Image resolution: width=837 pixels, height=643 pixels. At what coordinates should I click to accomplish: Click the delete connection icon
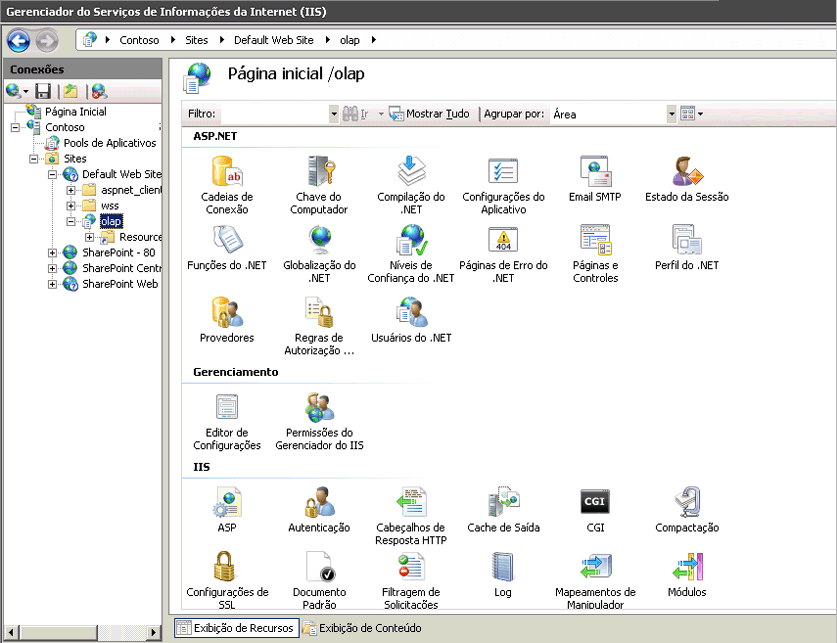(x=99, y=91)
